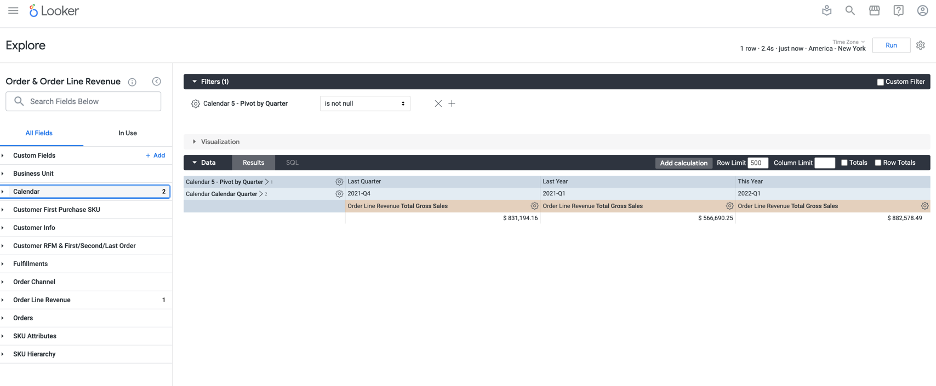Open Explore actions gear next to Run
This screenshot has height=386, width=936.
tap(920, 45)
